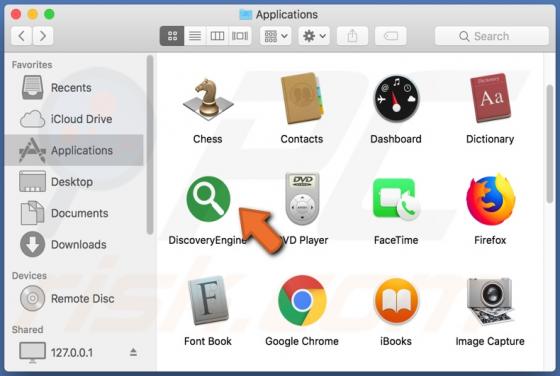The height and width of the screenshot is (376, 560).
Task: Click the file list vertical scrollbar
Action: point(550,144)
